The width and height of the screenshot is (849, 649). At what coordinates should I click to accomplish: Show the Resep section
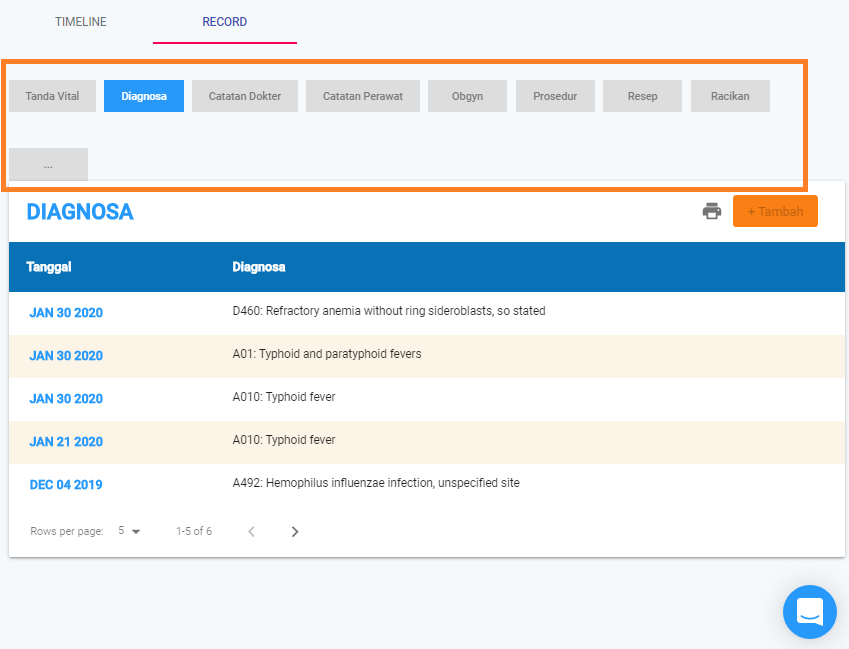pos(643,96)
